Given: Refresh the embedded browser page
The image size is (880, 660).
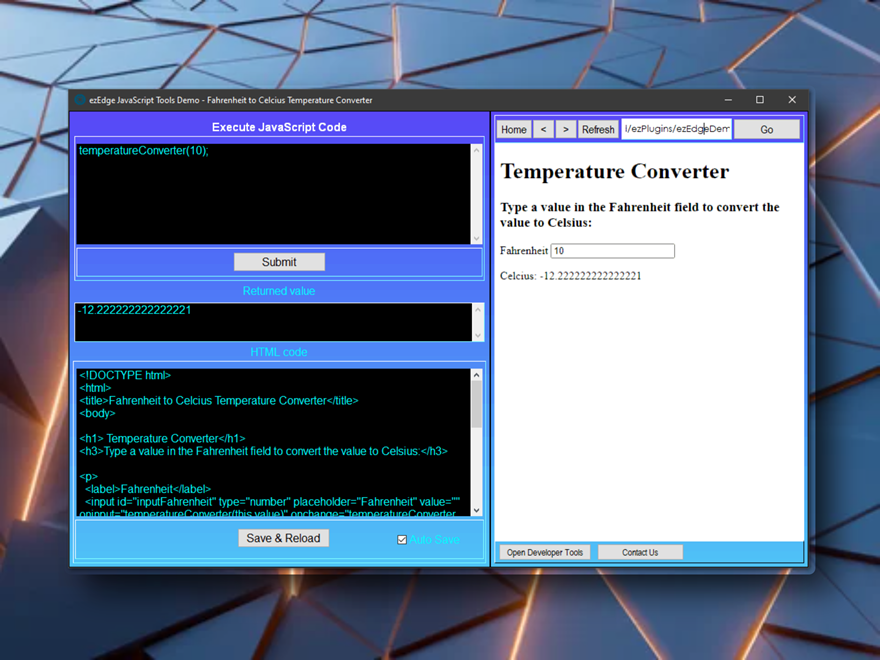Looking at the screenshot, I should click(598, 129).
